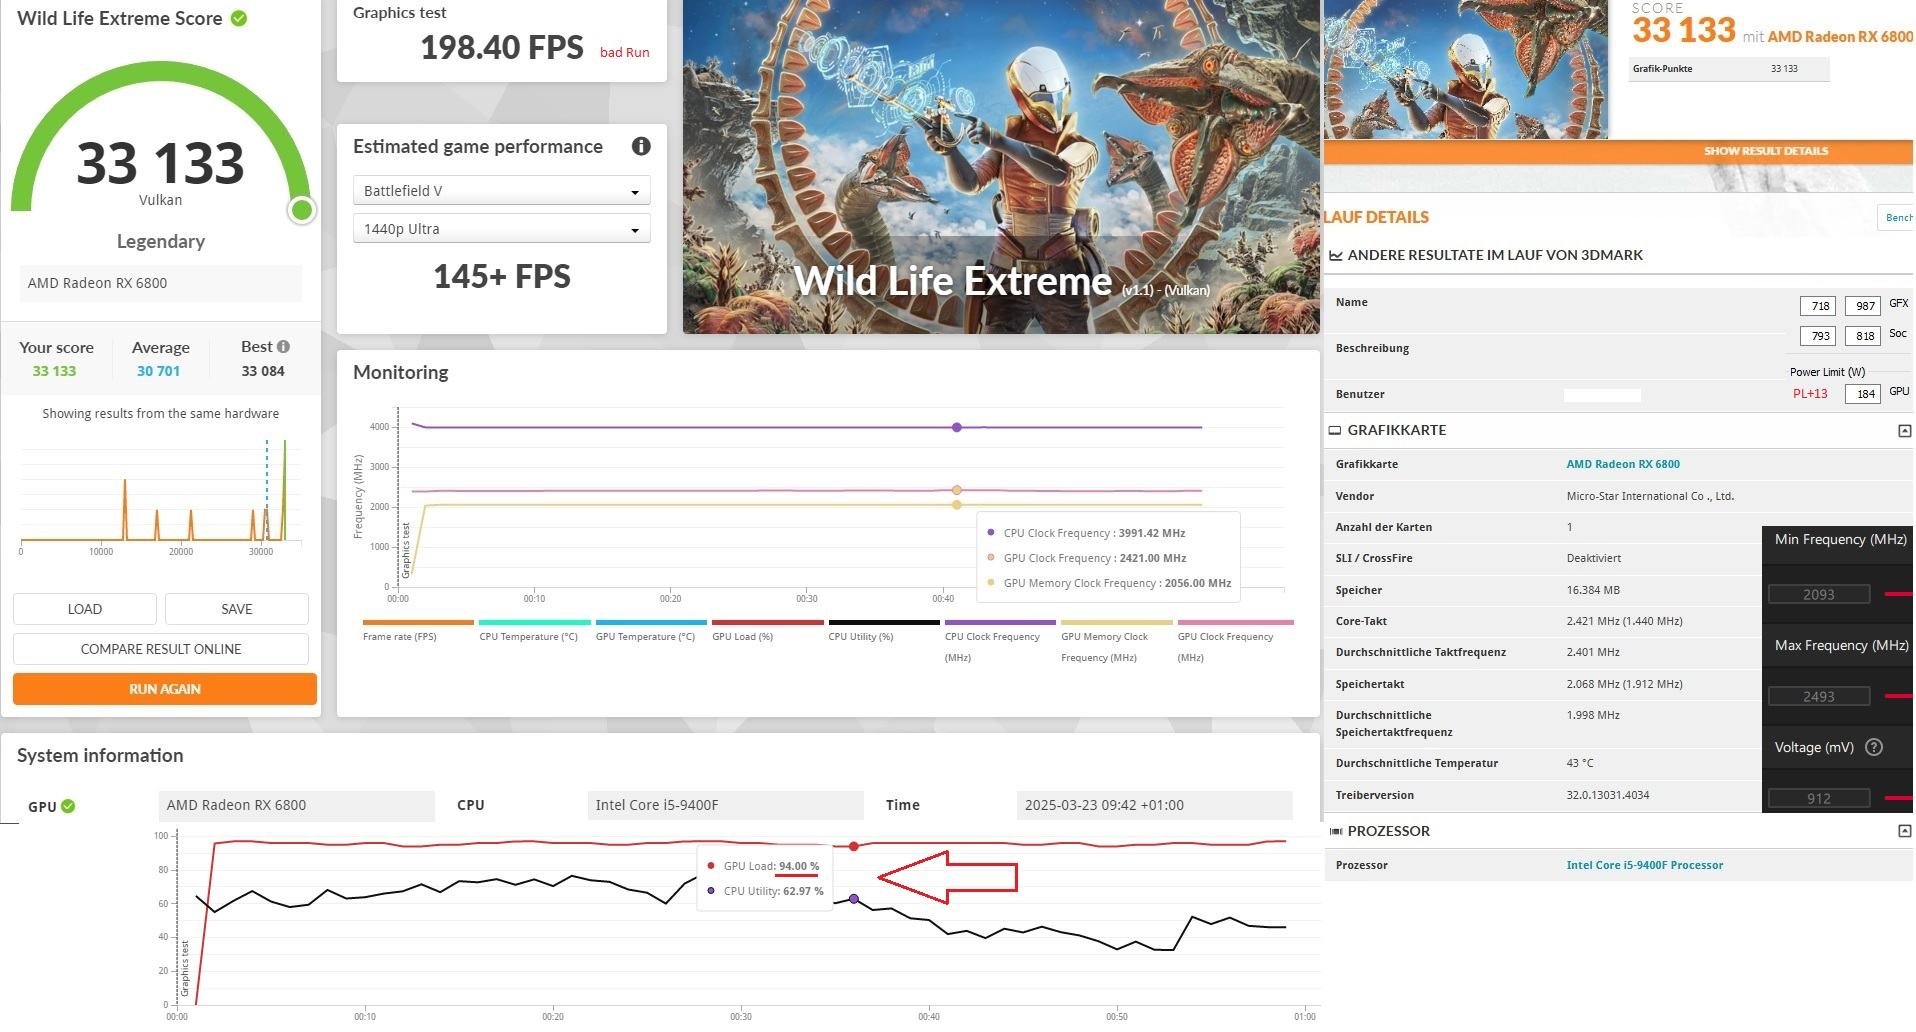Screen dimensions: 1916x1032
Task: Click the green check next to GPU in System information
Action: (68, 806)
